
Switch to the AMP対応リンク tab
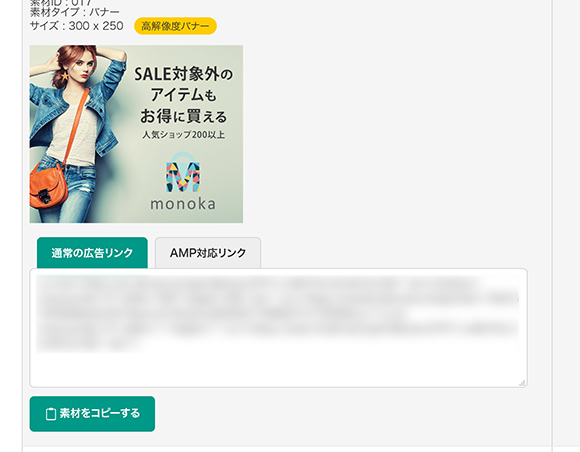point(208,253)
